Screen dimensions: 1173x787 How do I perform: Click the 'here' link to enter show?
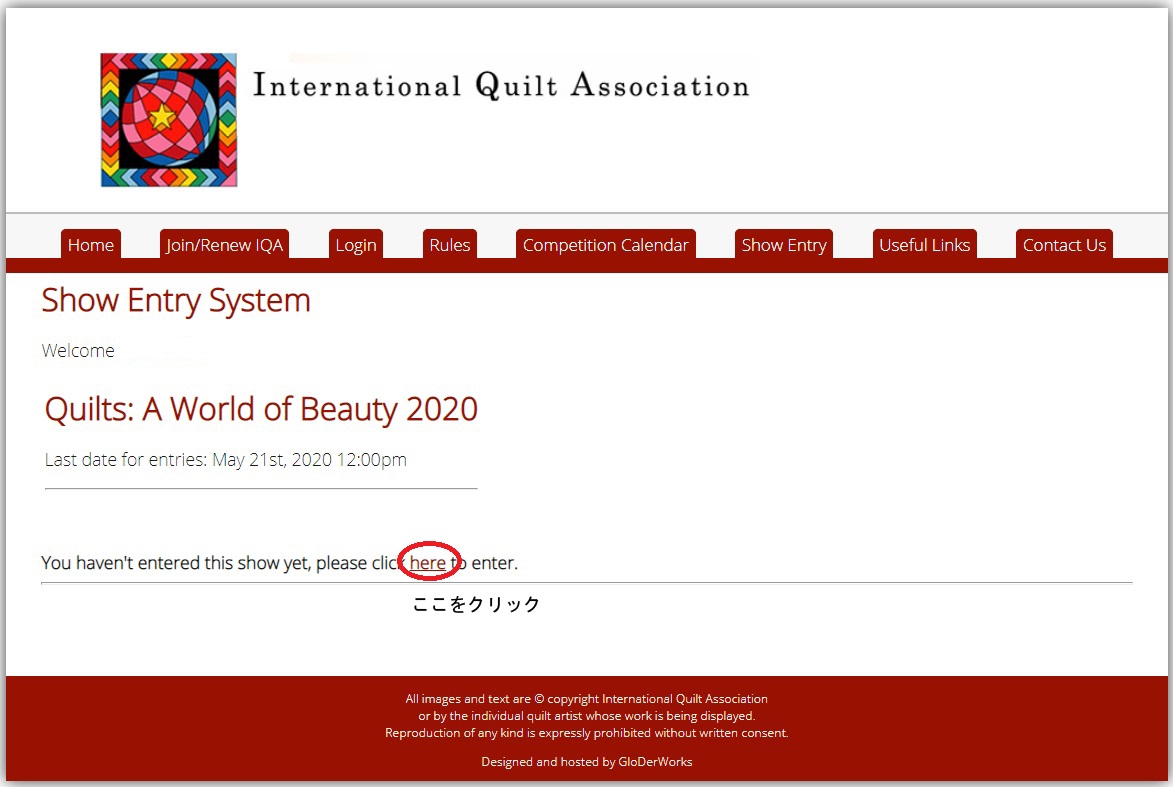428,563
